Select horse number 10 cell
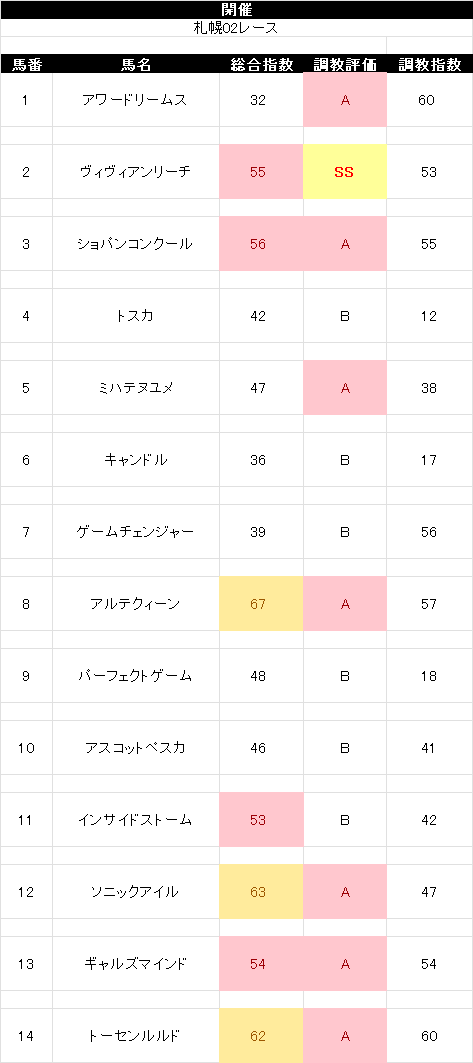Screen dimensions: 473x1063 (x=26, y=748)
